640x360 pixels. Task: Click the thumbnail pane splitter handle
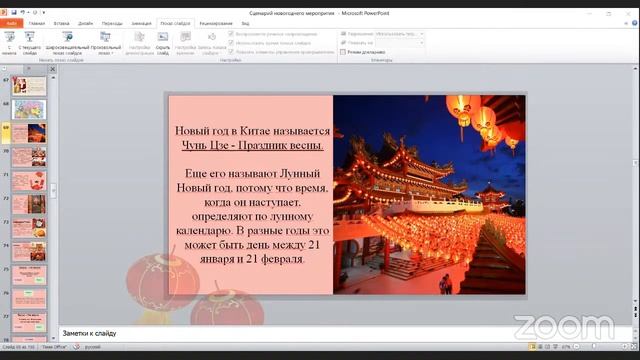pos(53,191)
